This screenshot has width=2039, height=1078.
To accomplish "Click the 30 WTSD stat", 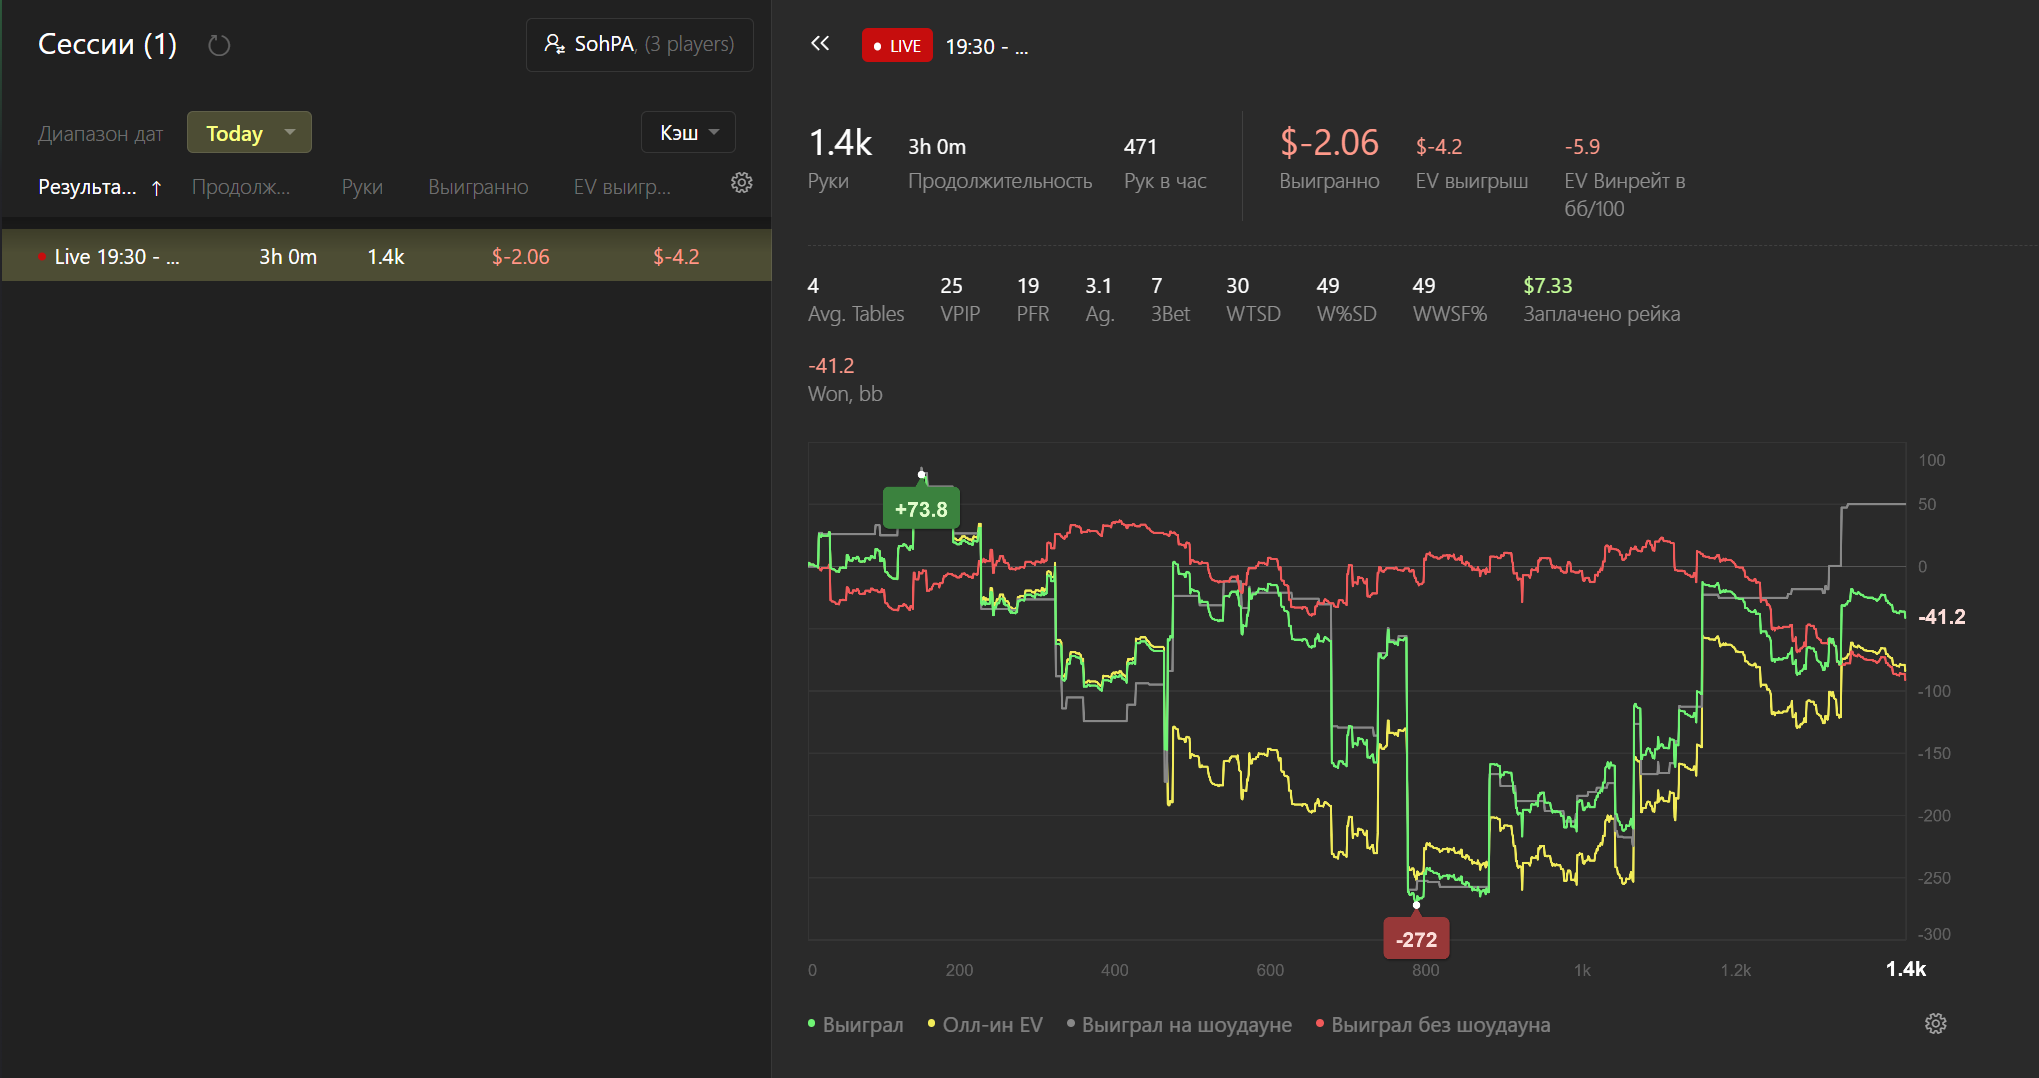I will point(1253,299).
